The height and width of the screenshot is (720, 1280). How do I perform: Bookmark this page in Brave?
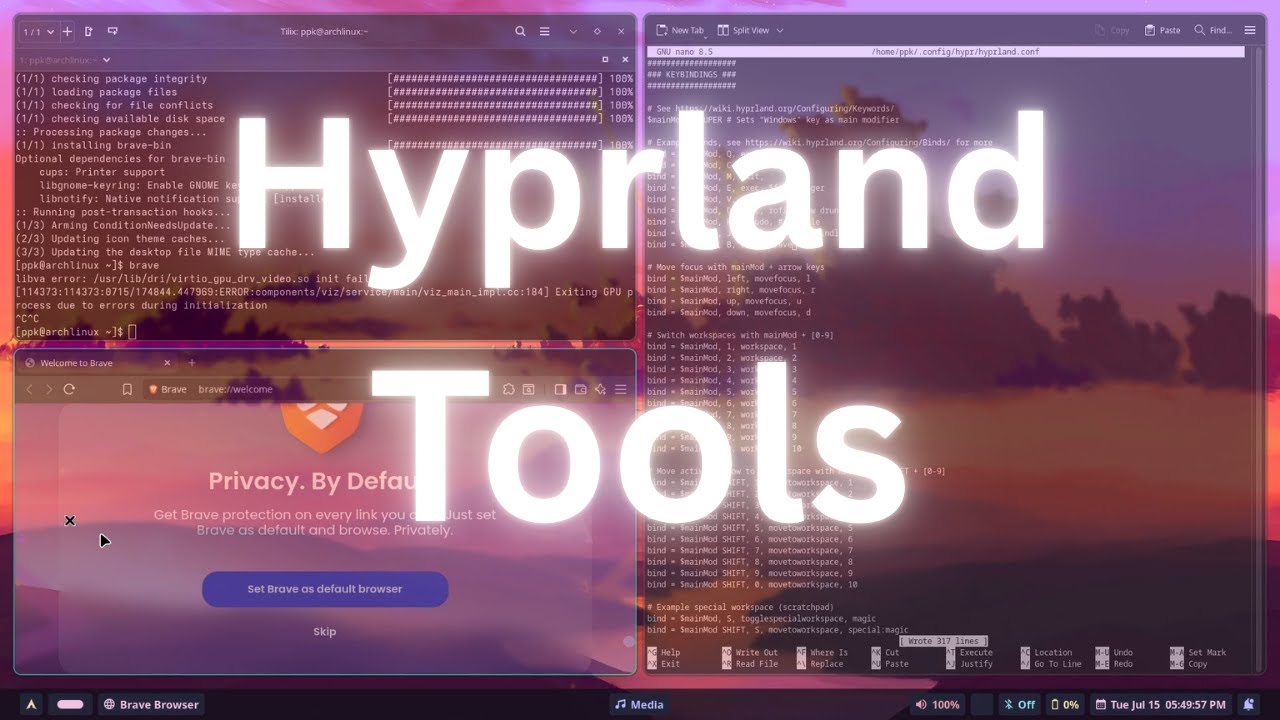[x=127, y=389]
